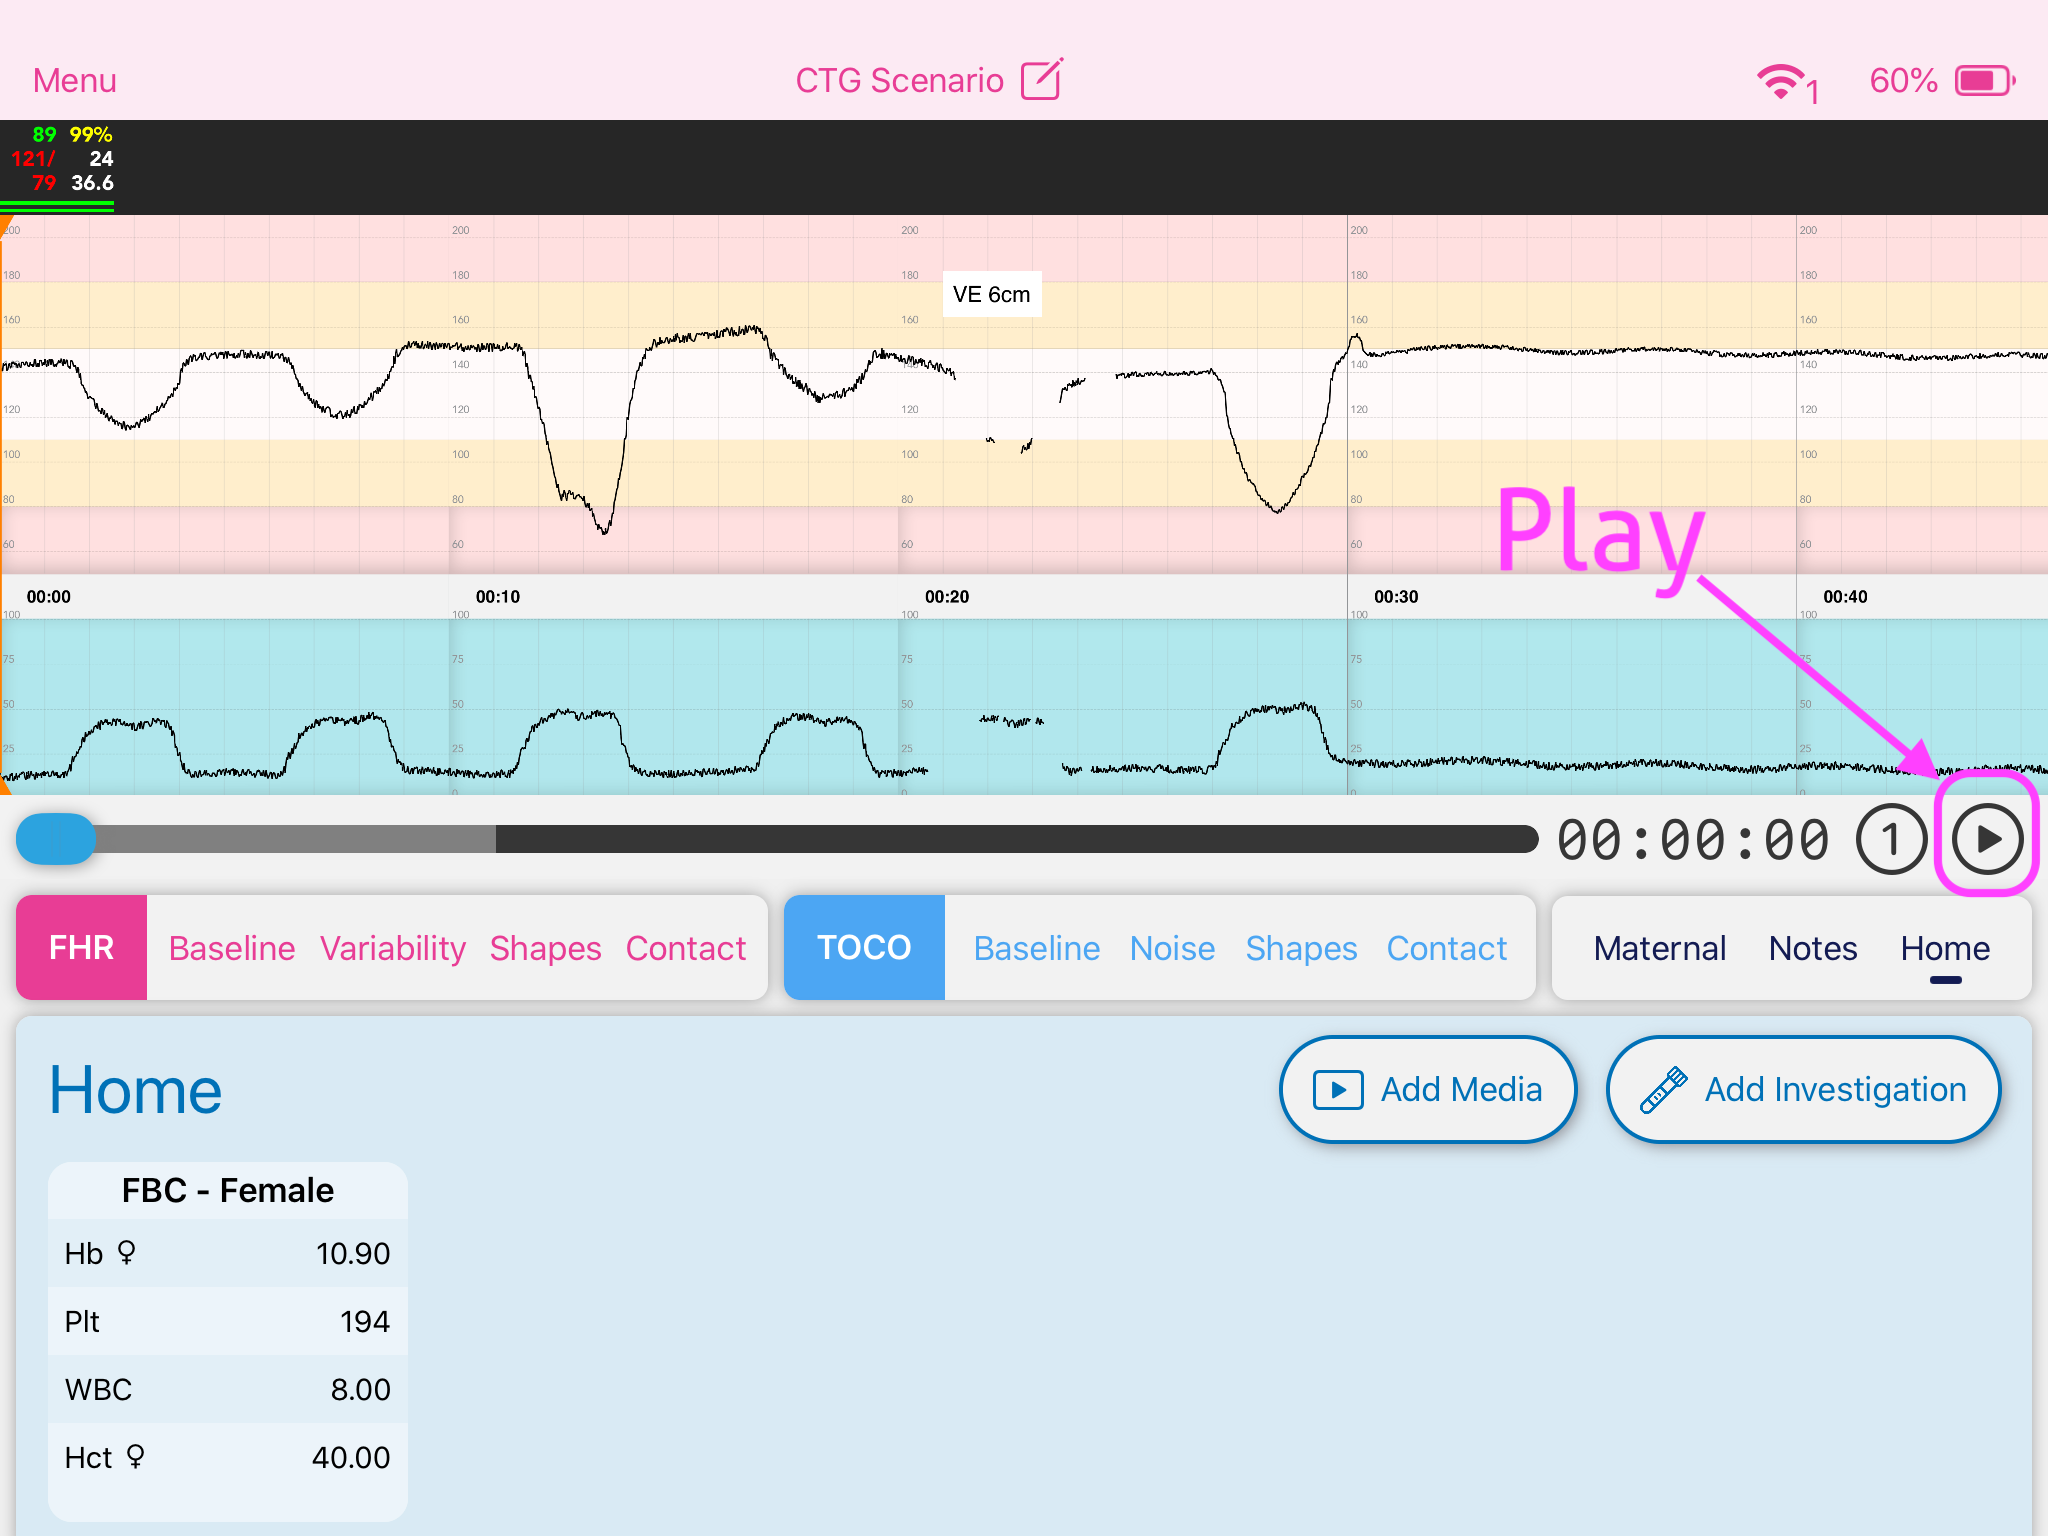The image size is (2048, 1536).
Task: Open the FHR Shapes settings
Action: click(545, 947)
